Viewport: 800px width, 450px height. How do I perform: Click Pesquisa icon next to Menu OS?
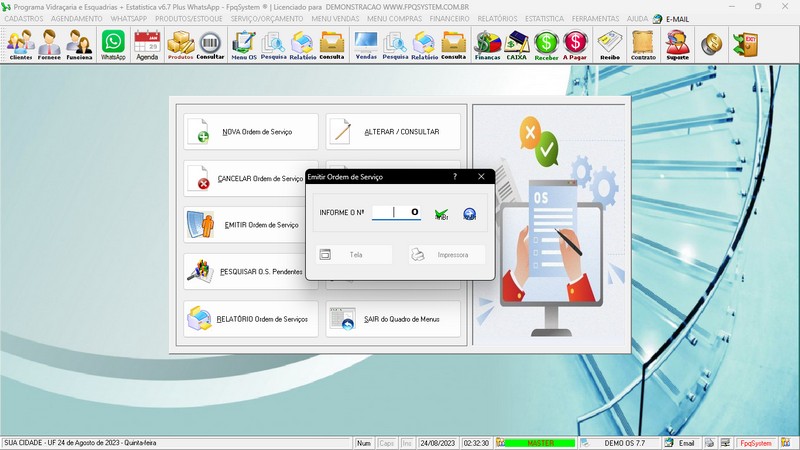pyautogui.click(x=273, y=45)
